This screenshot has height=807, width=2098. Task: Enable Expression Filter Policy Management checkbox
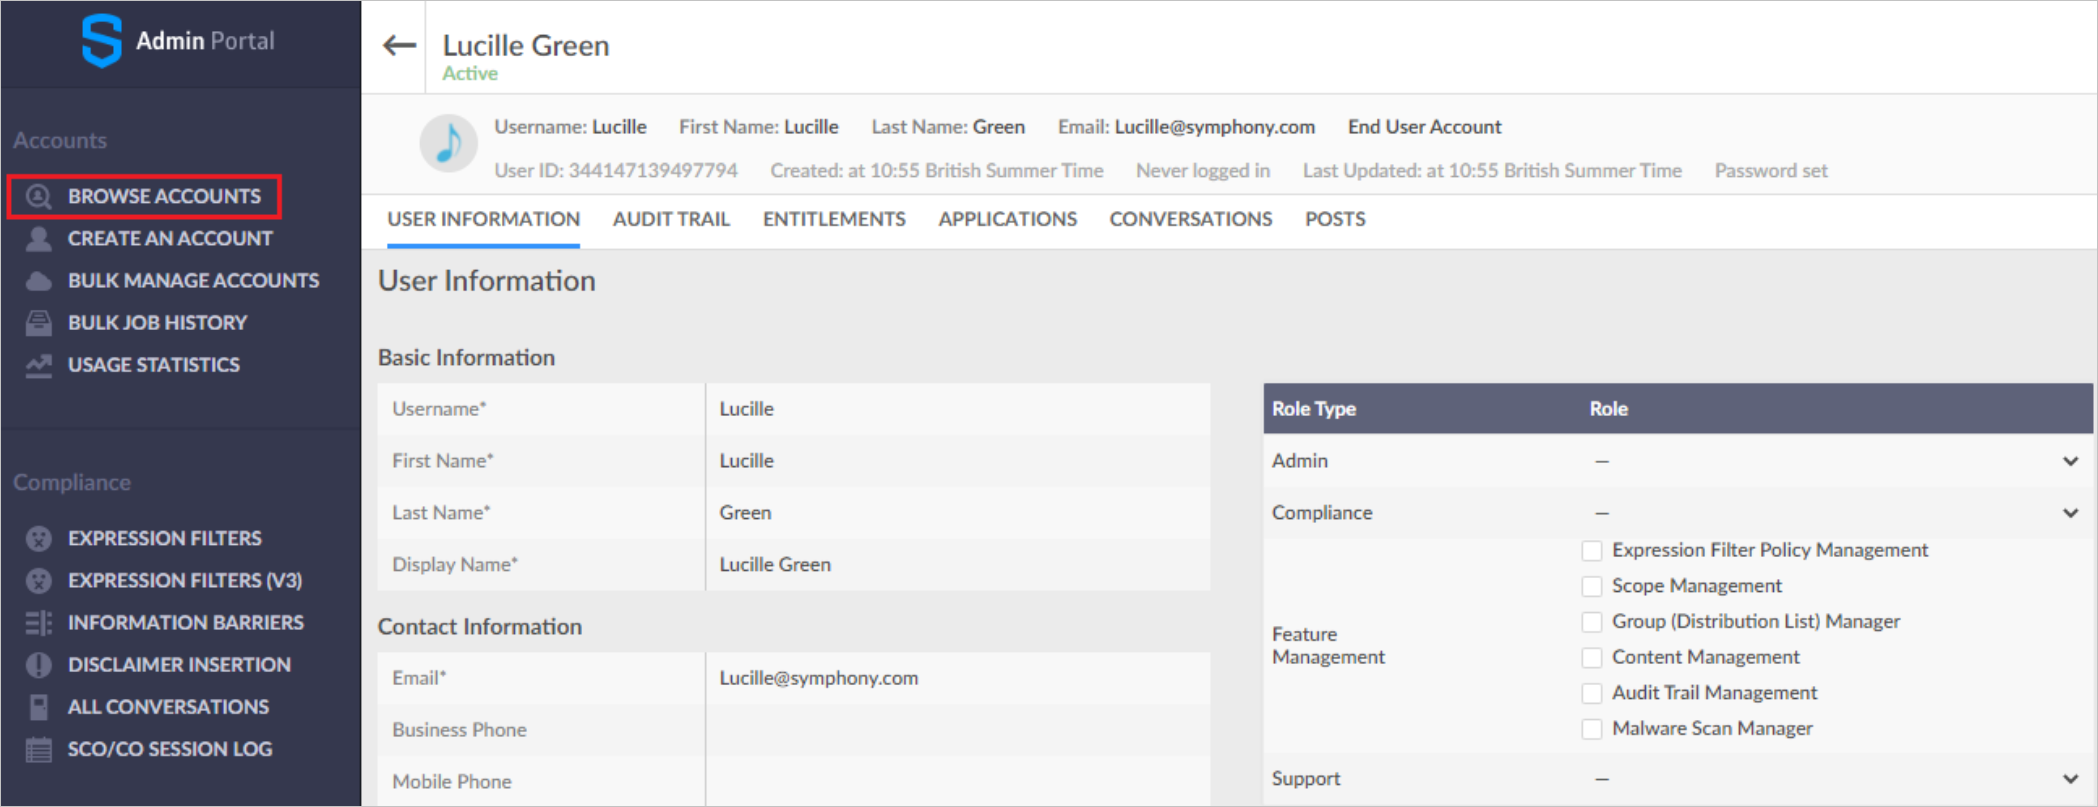click(1591, 551)
